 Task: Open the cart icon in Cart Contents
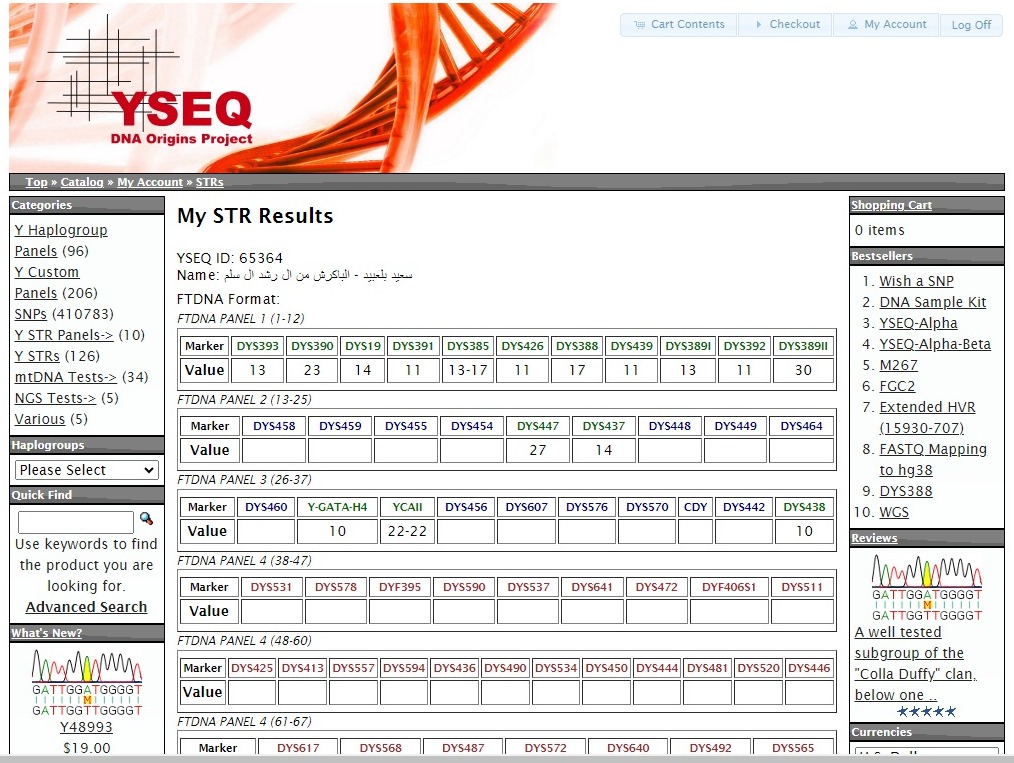pyautogui.click(x=640, y=25)
